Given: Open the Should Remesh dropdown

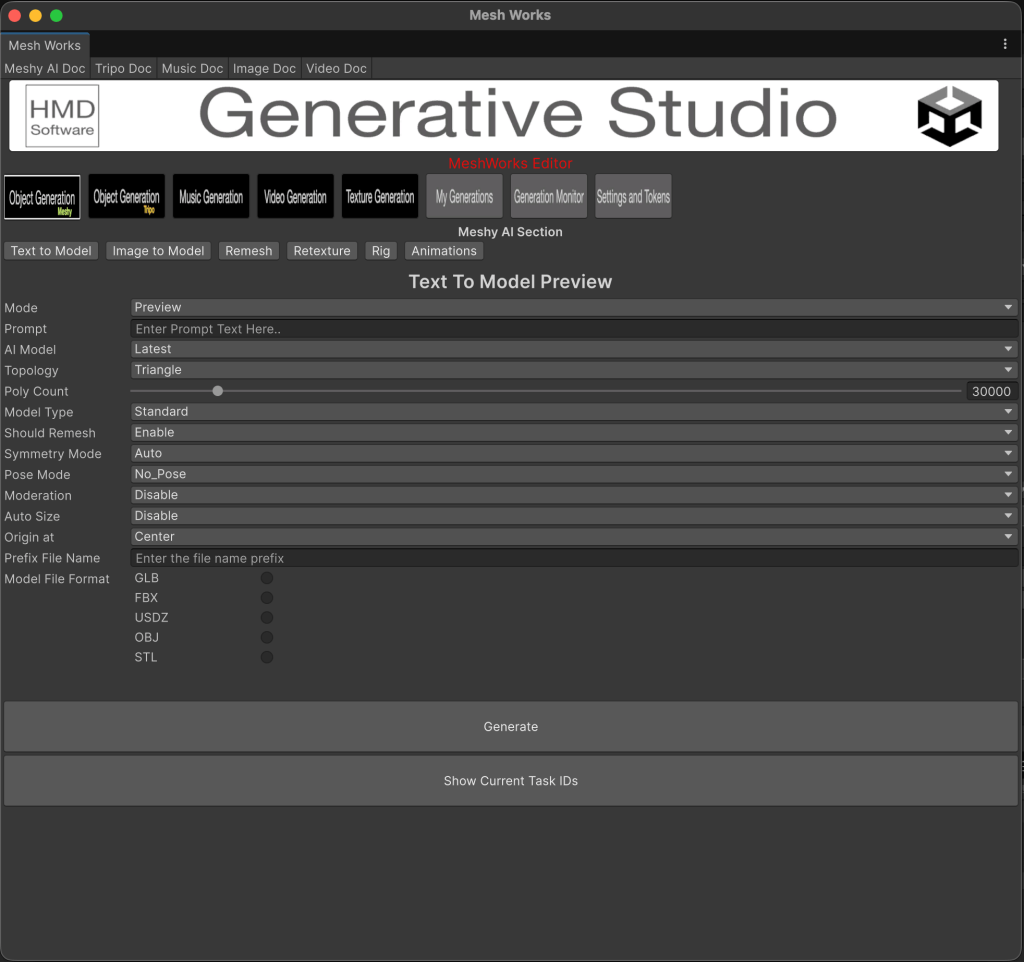Looking at the screenshot, I should point(574,433).
